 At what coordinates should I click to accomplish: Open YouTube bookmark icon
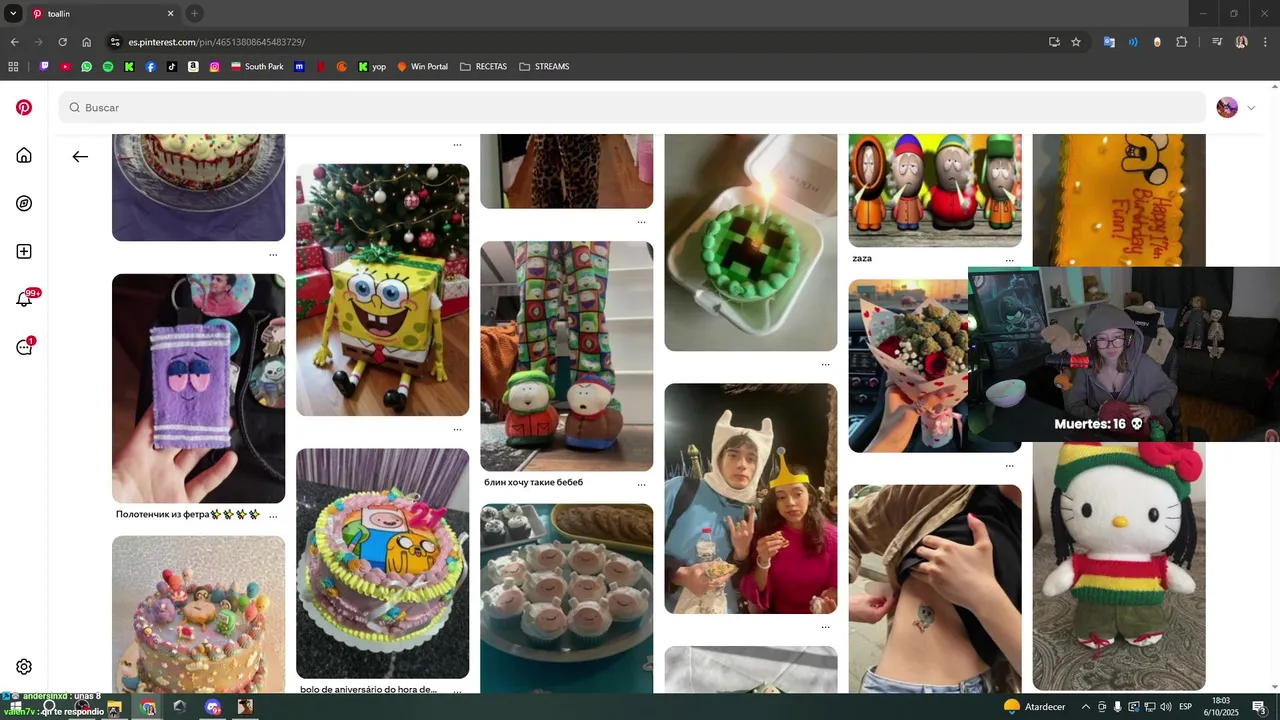point(65,67)
